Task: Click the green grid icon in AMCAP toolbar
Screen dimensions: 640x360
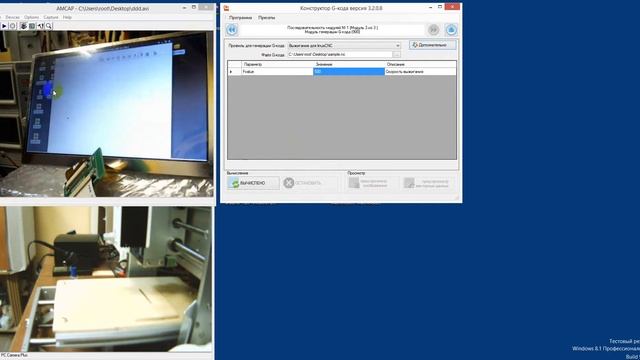Action: point(32,26)
